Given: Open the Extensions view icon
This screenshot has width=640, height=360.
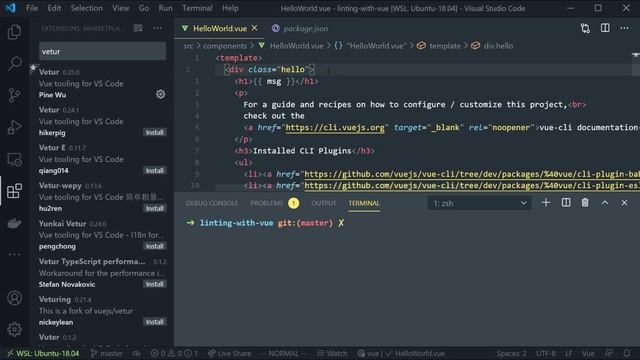Looking at the screenshot, I should pos(14,191).
